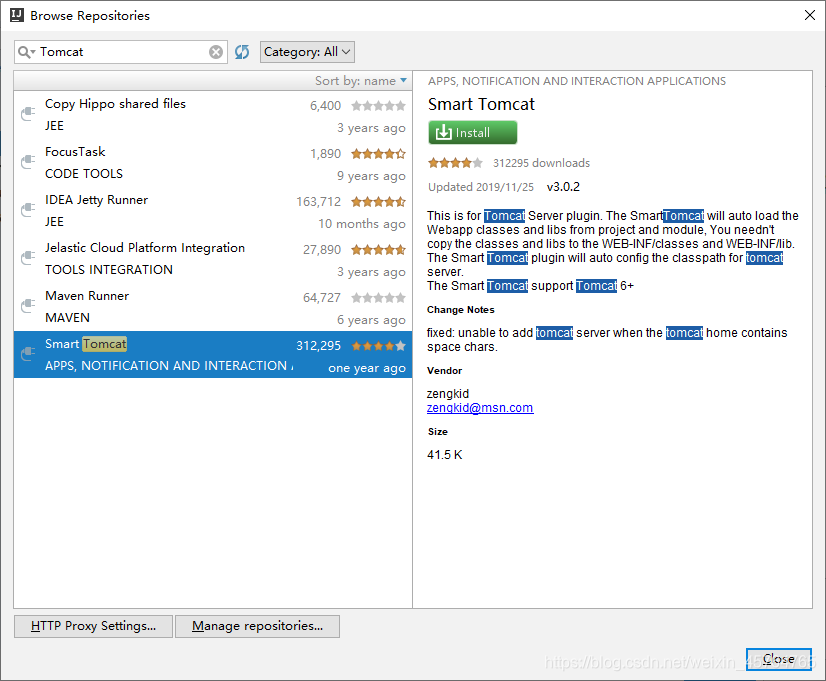This screenshot has height=681, width=826.
Task: Click the IntelliJ logo in title bar
Action: [x=17, y=15]
